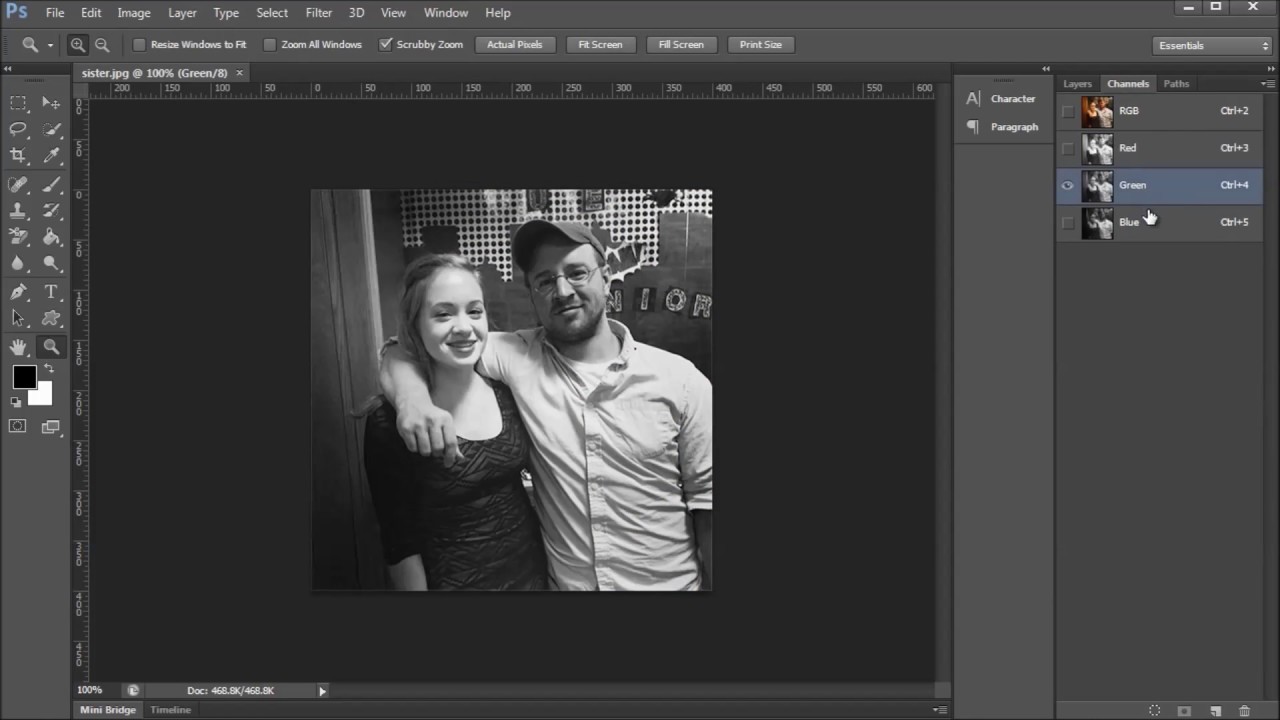Hide the Green channel eye icon
The image size is (1280, 720).
(x=1068, y=185)
